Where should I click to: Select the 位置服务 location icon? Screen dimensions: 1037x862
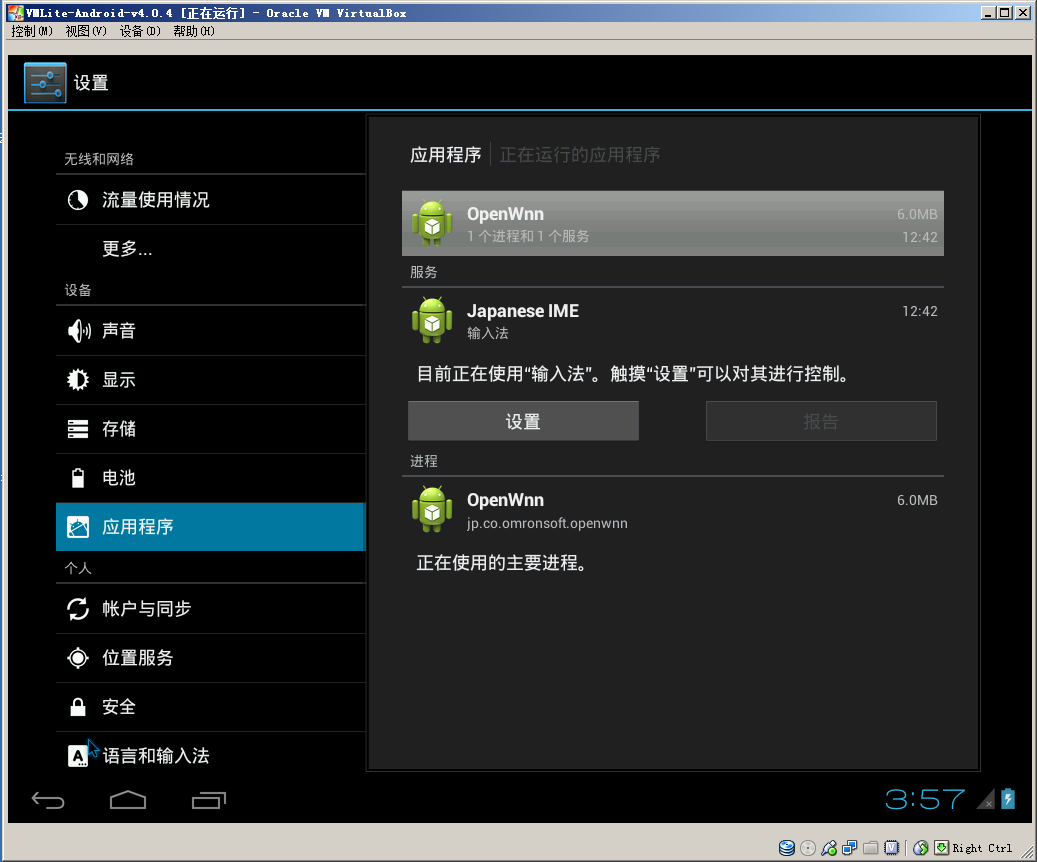tap(78, 657)
